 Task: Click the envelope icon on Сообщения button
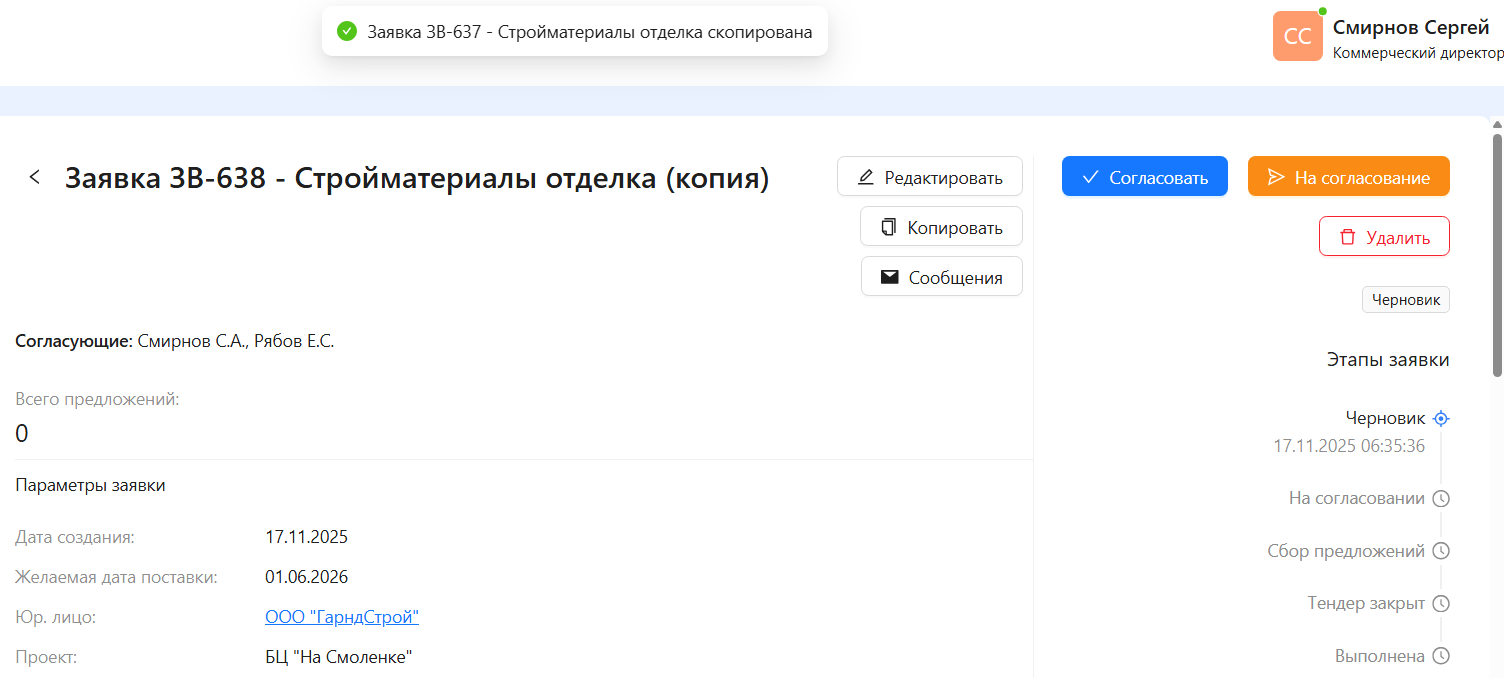point(889,276)
